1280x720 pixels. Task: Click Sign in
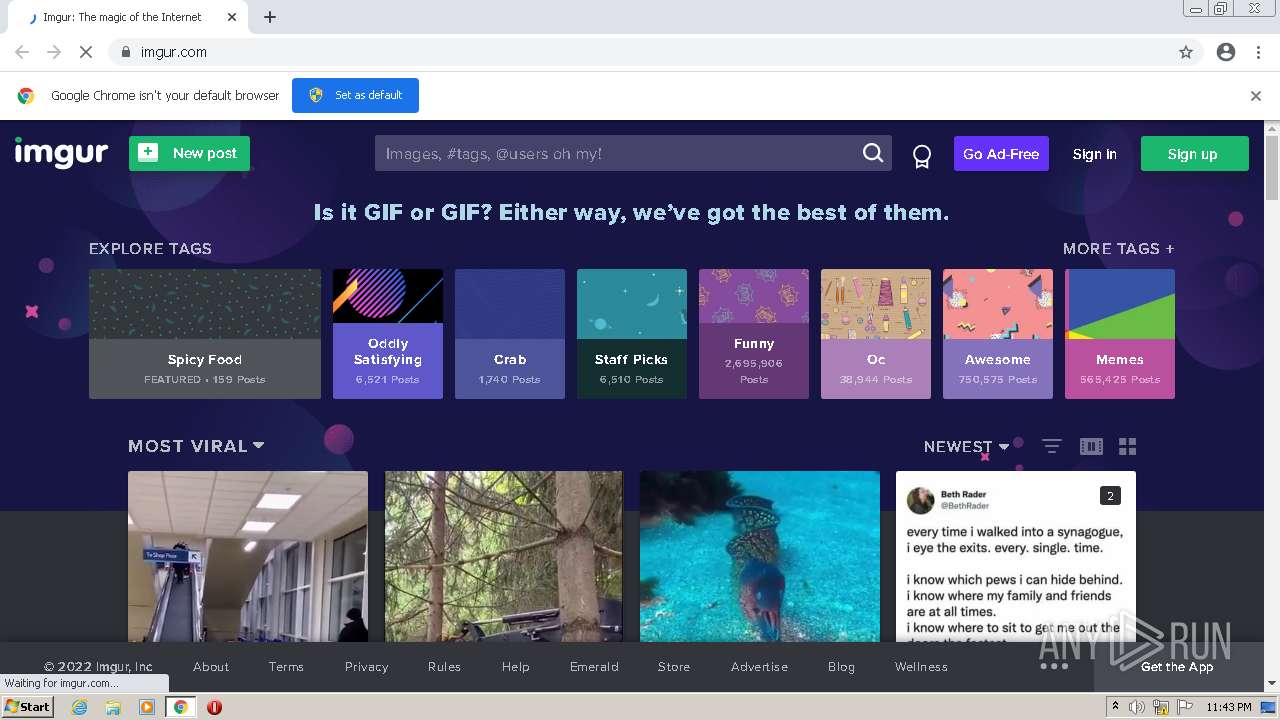pyautogui.click(x=1094, y=154)
